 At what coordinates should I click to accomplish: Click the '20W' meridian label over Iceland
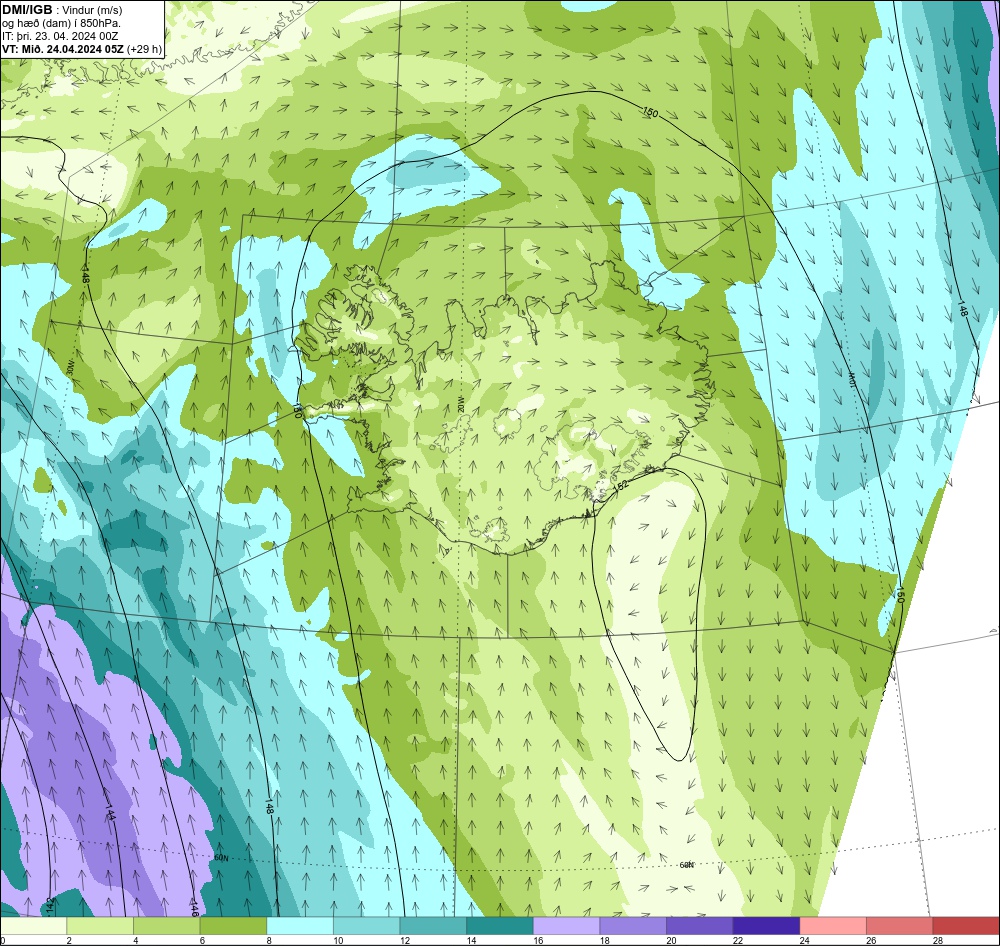point(460,404)
